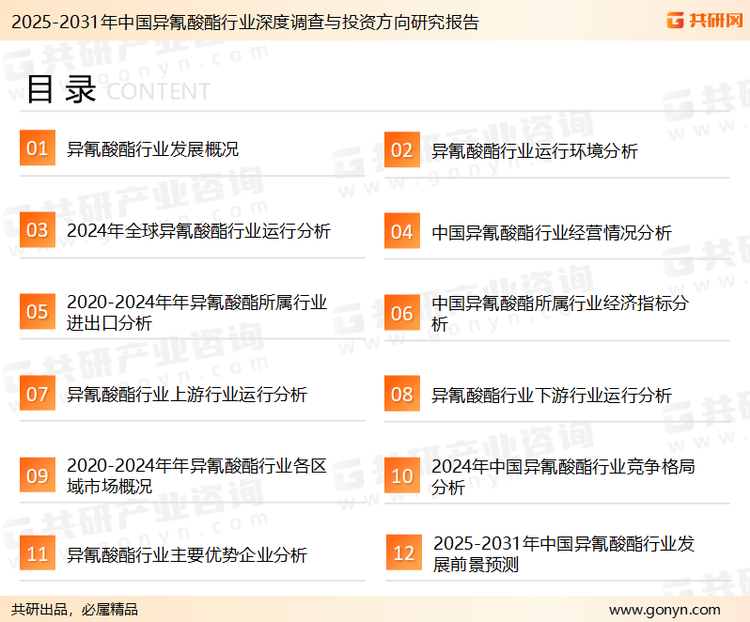
Task: Select chapter title 异氰酸酯行业运行环境分析
Action: pyautogui.click(x=534, y=151)
